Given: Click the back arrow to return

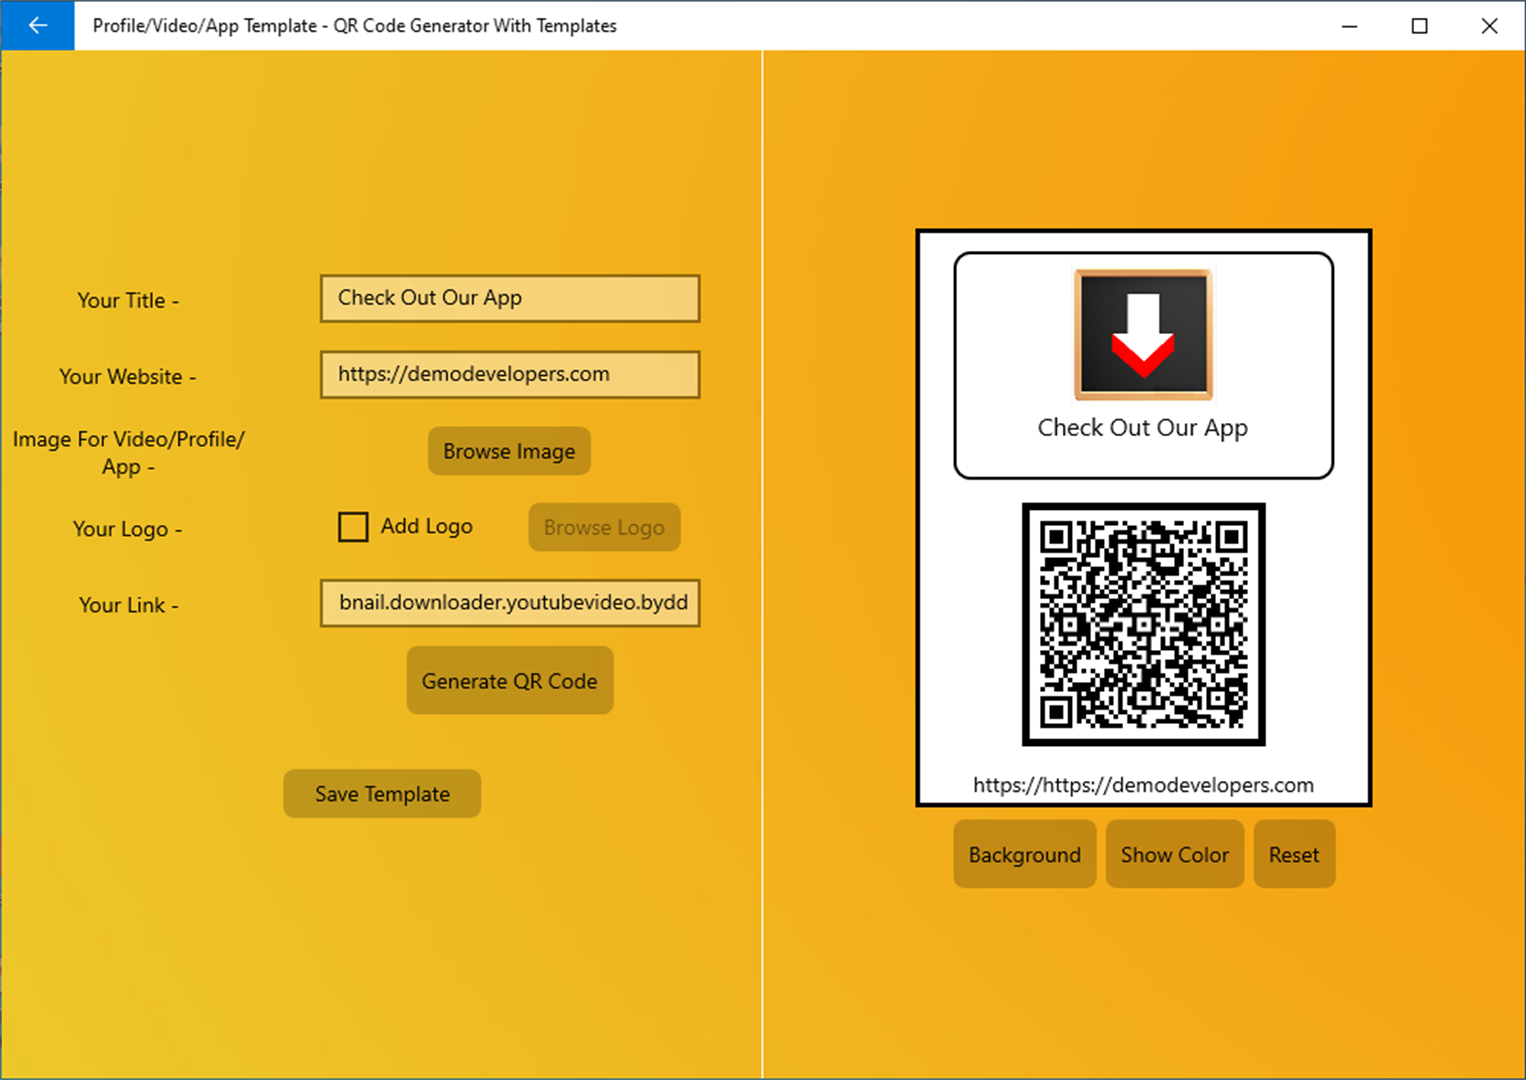Looking at the screenshot, I should (37, 26).
